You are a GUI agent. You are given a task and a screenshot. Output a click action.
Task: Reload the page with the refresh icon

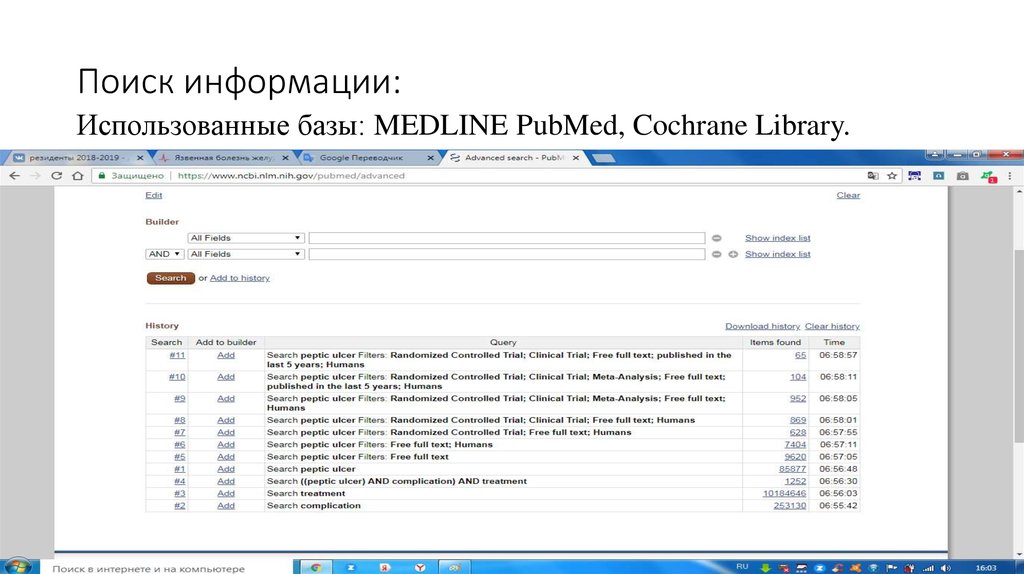click(56, 176)
